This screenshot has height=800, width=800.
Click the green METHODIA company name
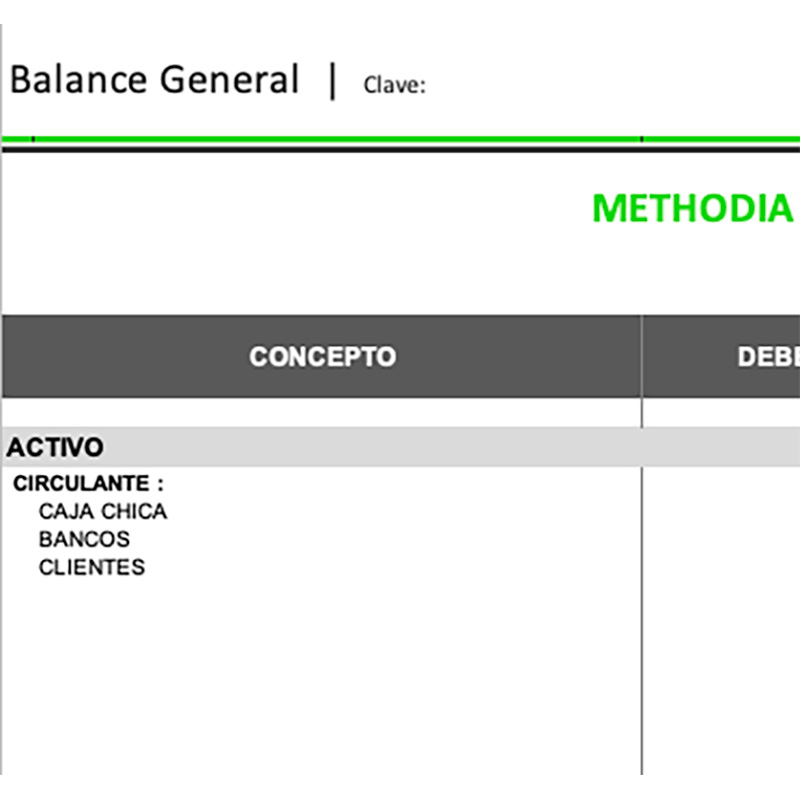tap(692, 208)
